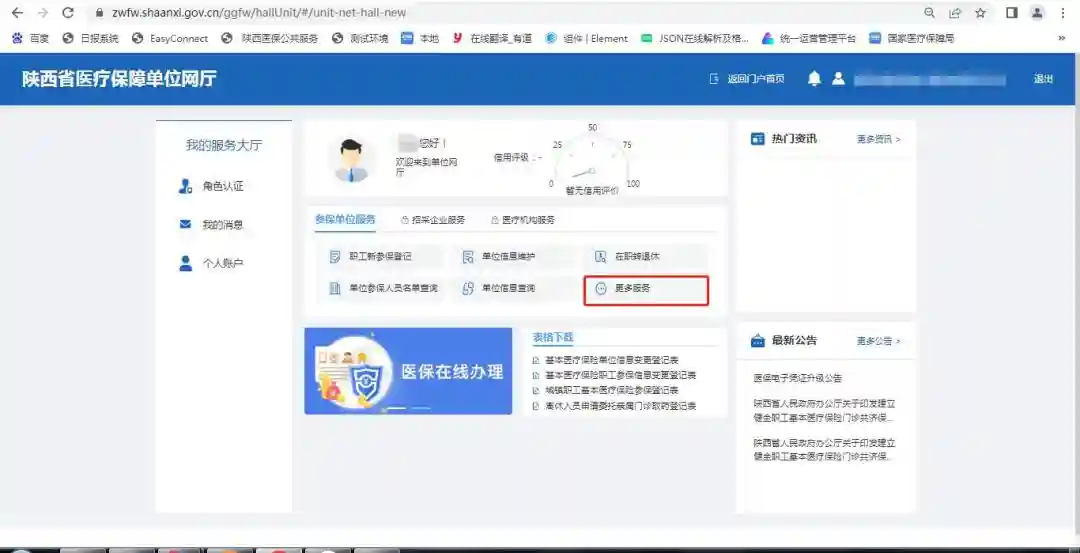Expand 更多资讯 in hot news panel
Viewport: 1080px width, 553px height.
click(878, 140)
